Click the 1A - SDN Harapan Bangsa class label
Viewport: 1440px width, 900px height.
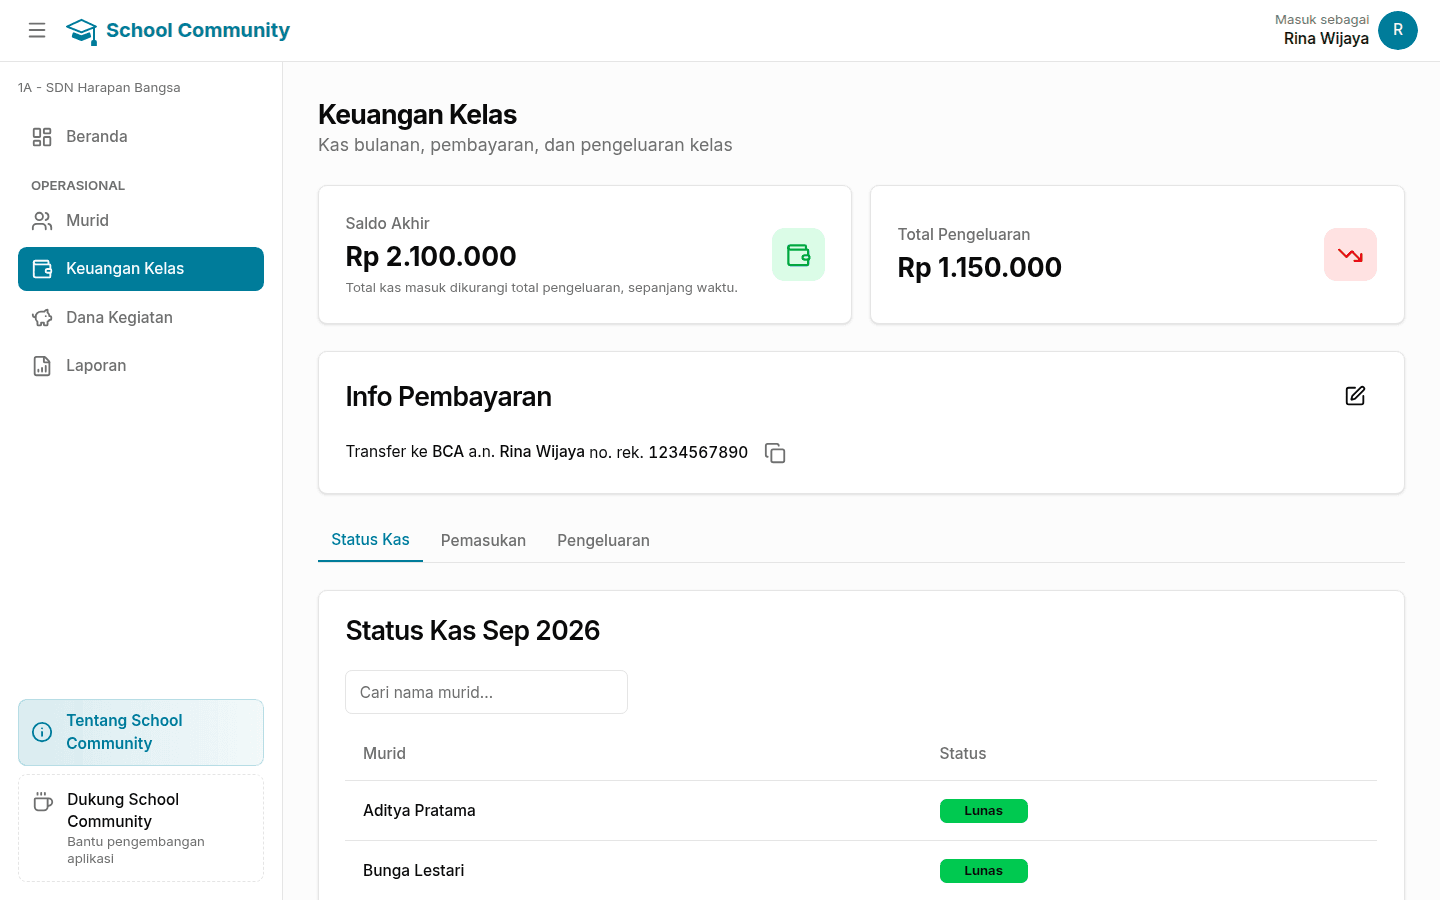point(99,88)
